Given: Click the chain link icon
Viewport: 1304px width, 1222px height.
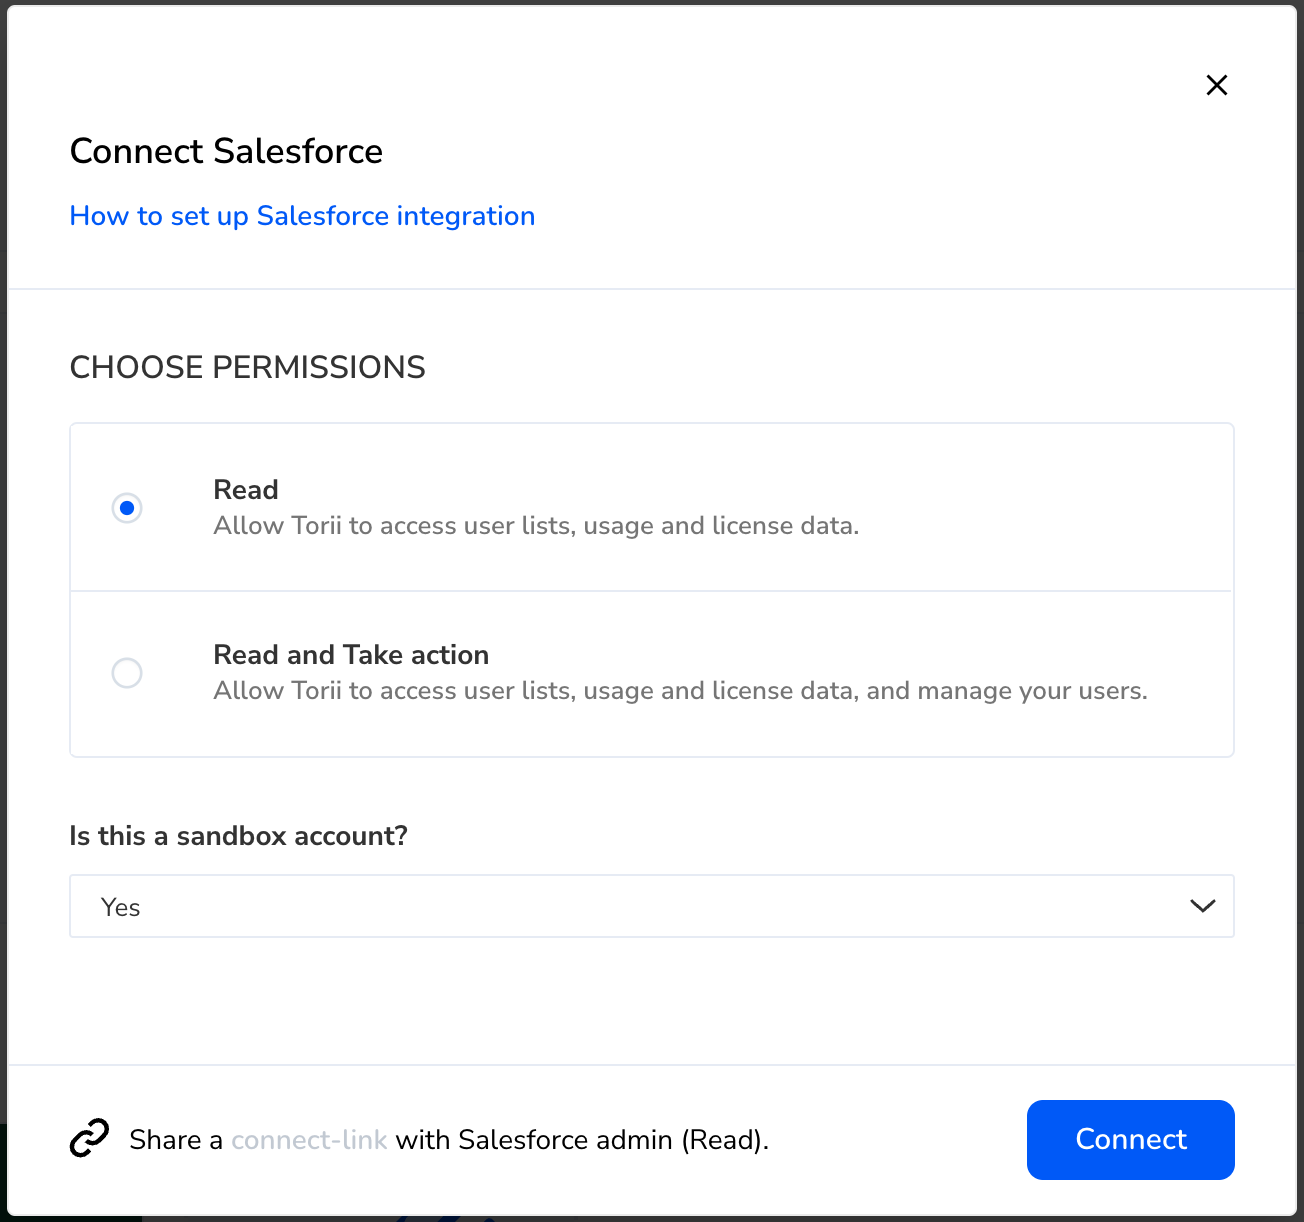Looking at the screenshot, I should 89,1138.
